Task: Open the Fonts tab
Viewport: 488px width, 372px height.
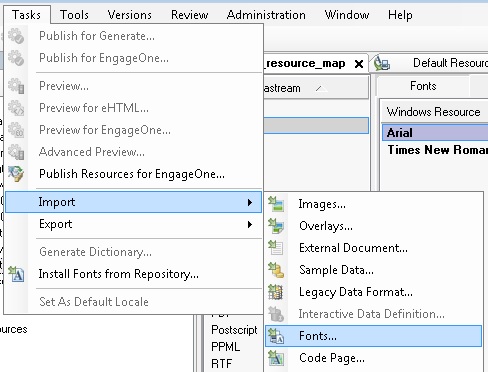Action: pos(423,86)
